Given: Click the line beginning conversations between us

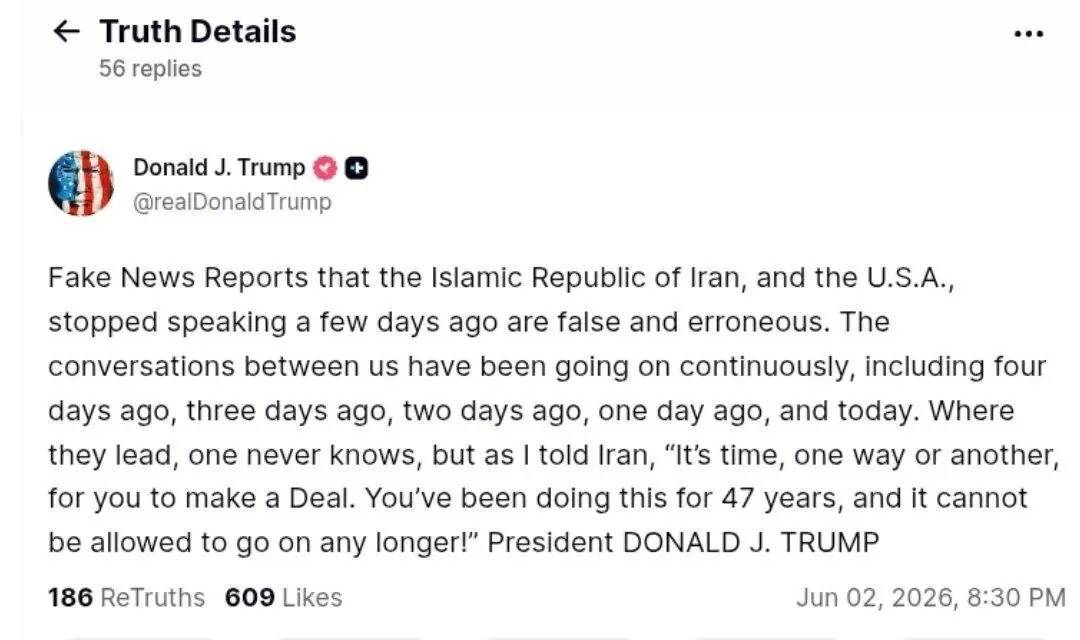Looking at the screenshot, I should coord(547,367).
